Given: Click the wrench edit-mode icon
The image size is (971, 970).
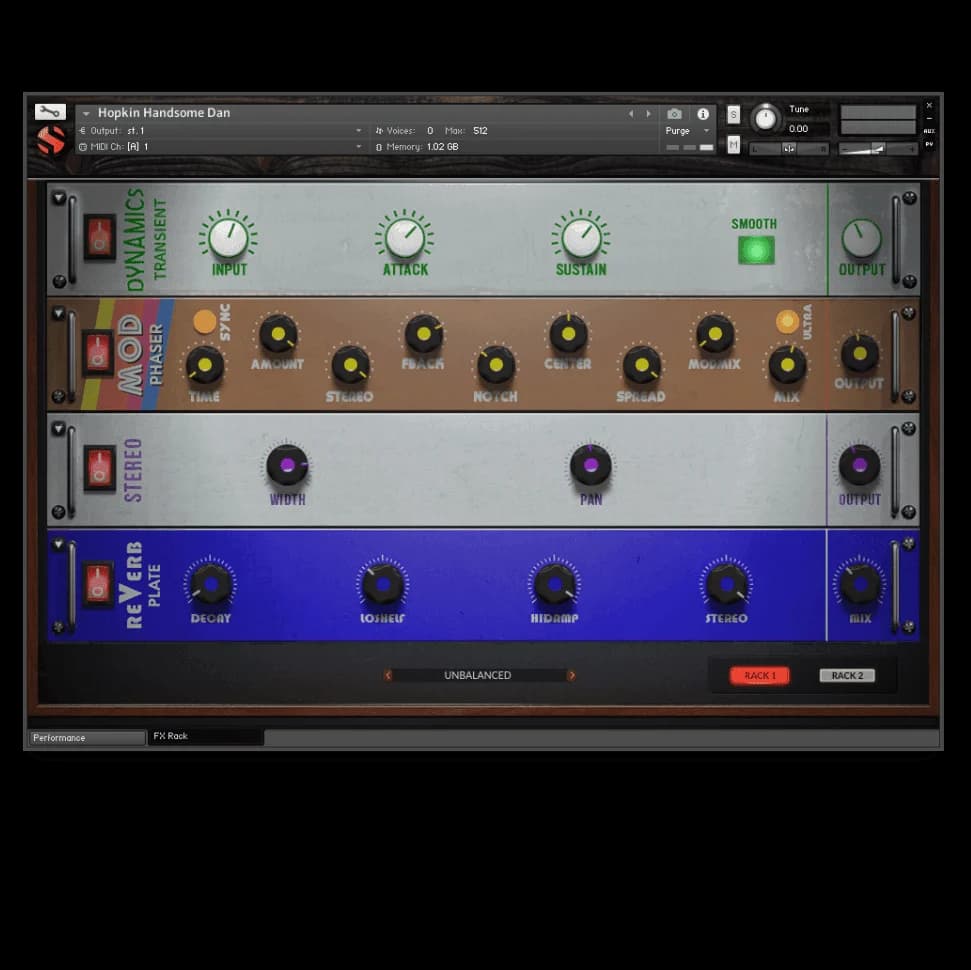Looking at the screenshot, I should (x=50, y=112).
